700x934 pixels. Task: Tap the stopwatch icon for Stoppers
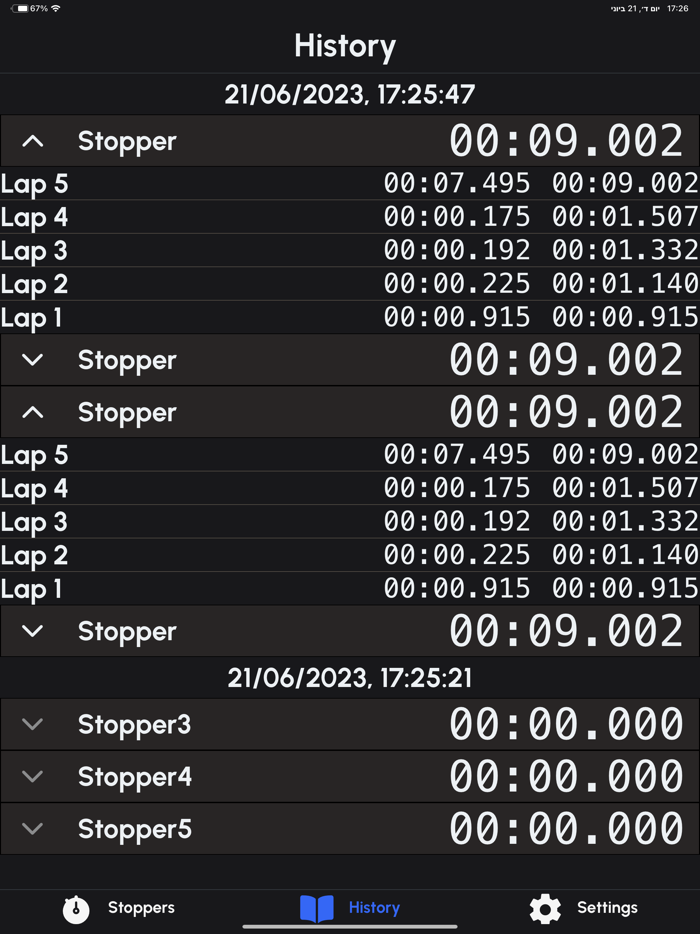75,908
